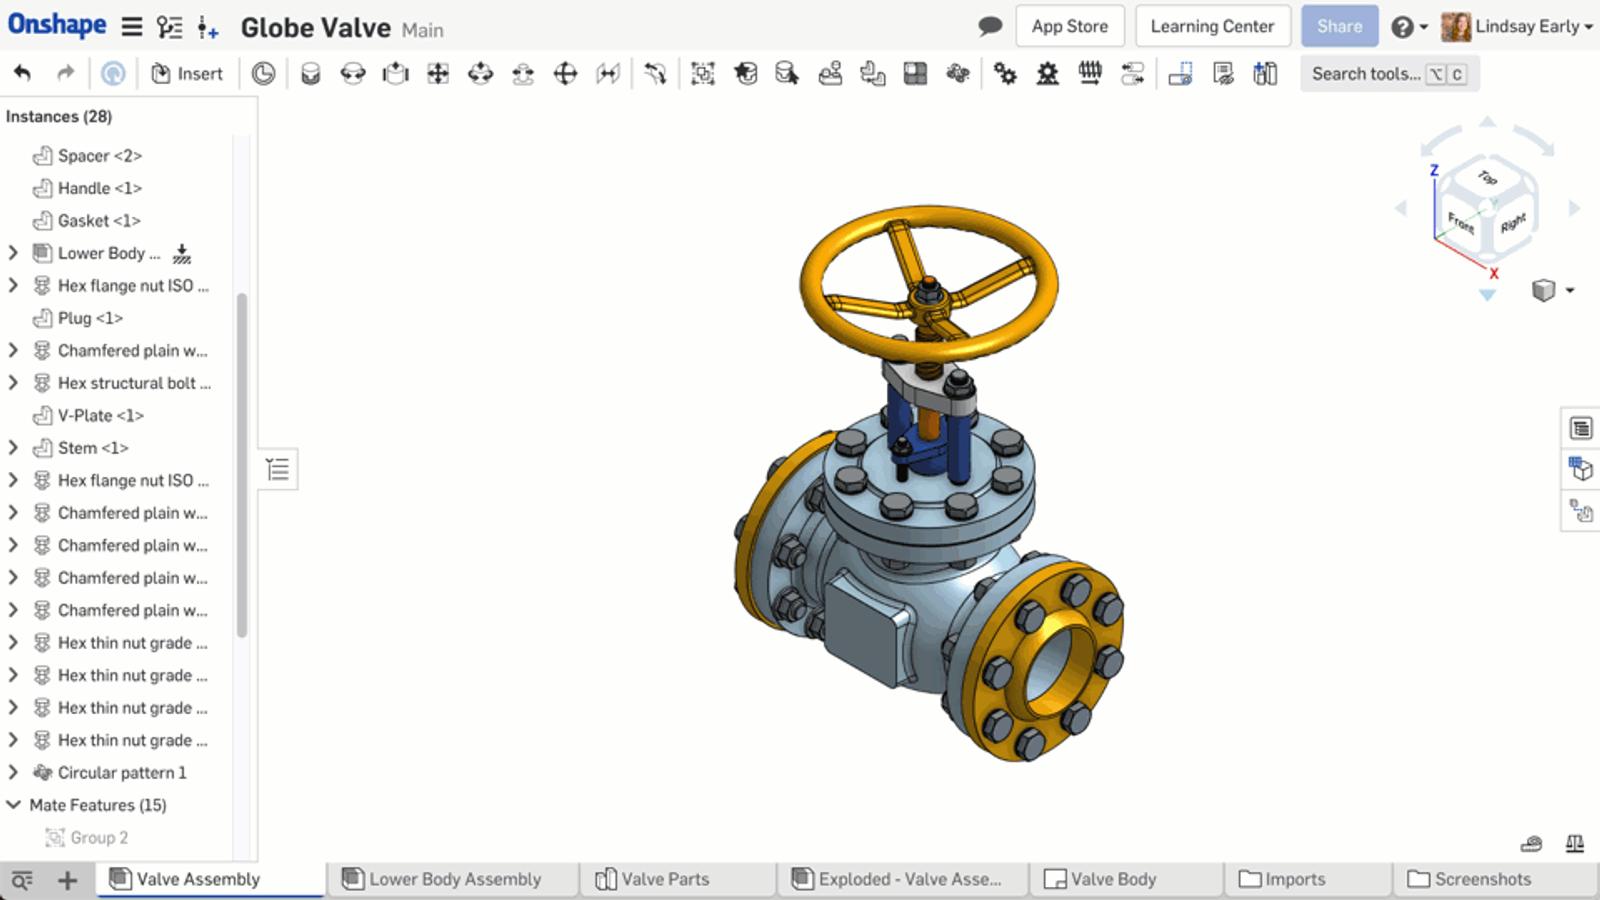Select the Fastened mate tool

click(x=310, y=73)
